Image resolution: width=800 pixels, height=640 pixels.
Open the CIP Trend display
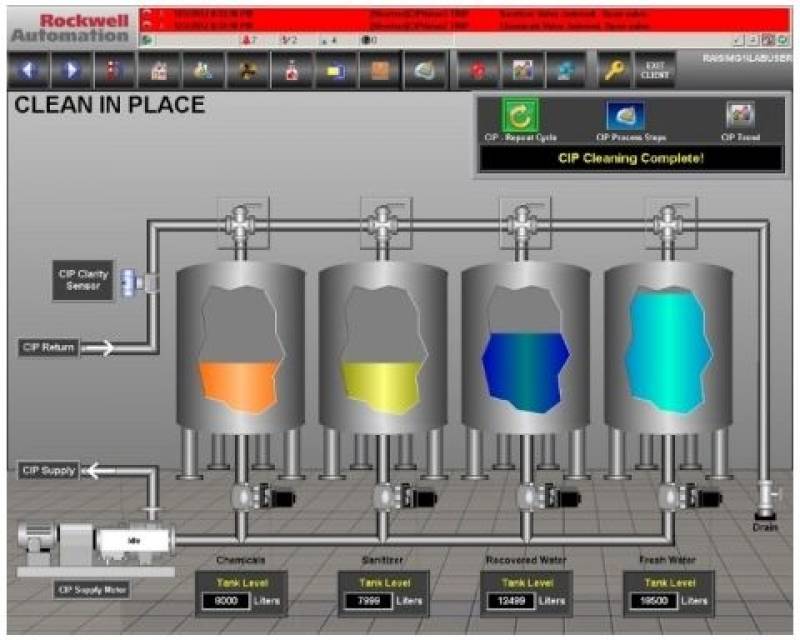click(740, 115)
